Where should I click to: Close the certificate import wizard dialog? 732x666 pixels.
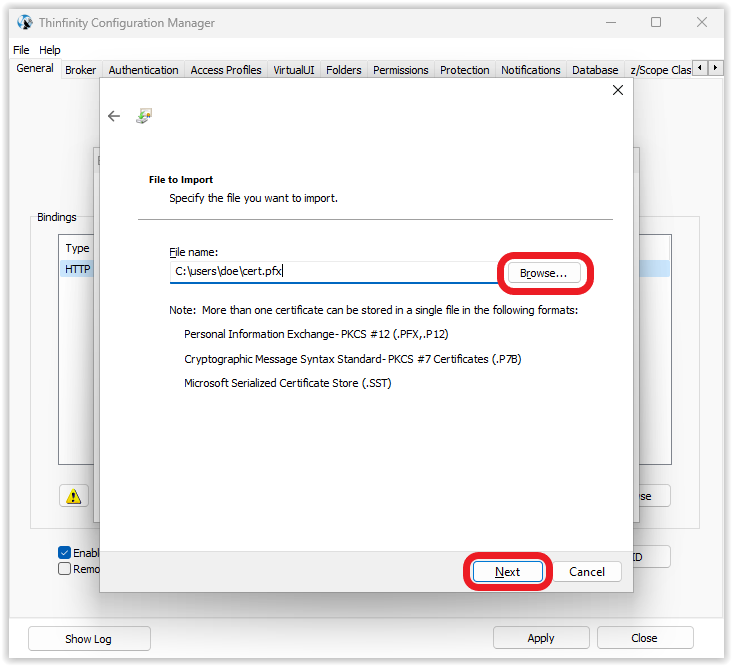(x=618, y=90)
